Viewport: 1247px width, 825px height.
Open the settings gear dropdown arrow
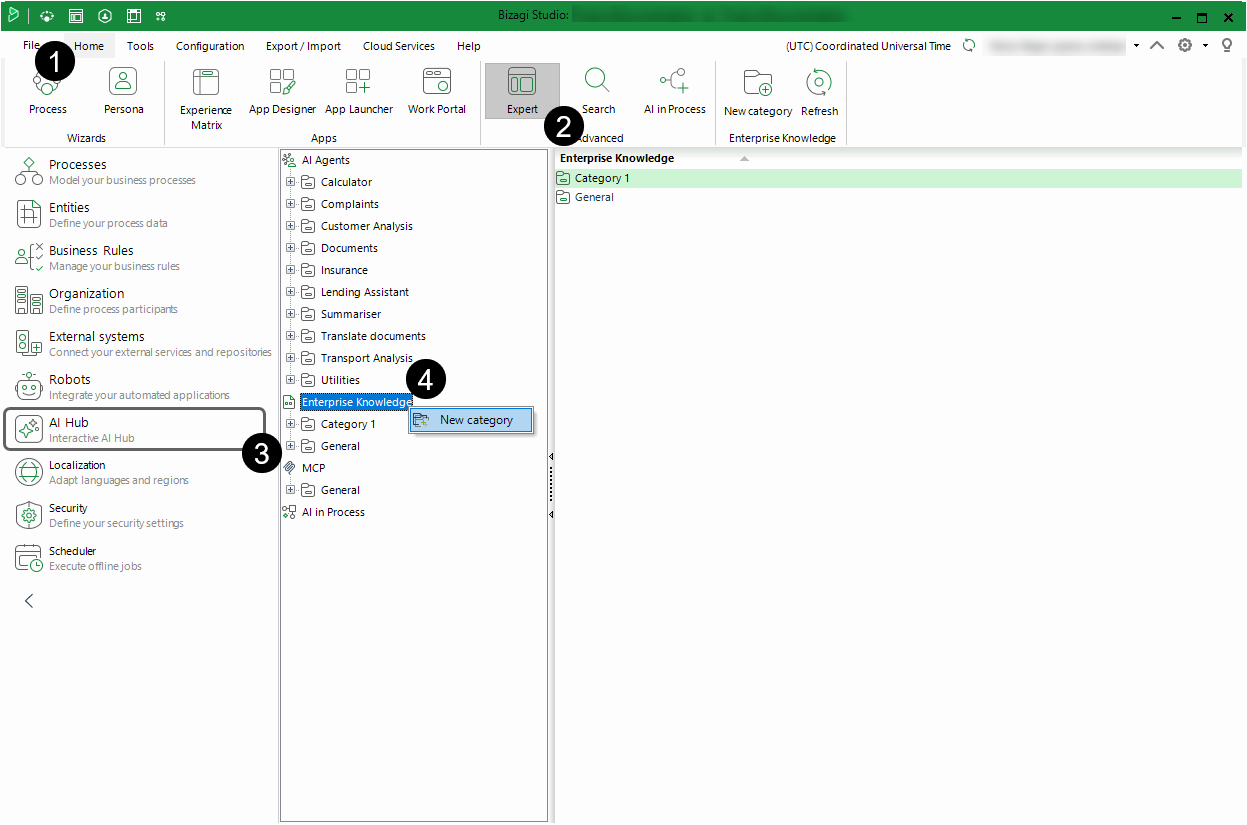(1205, 46)
